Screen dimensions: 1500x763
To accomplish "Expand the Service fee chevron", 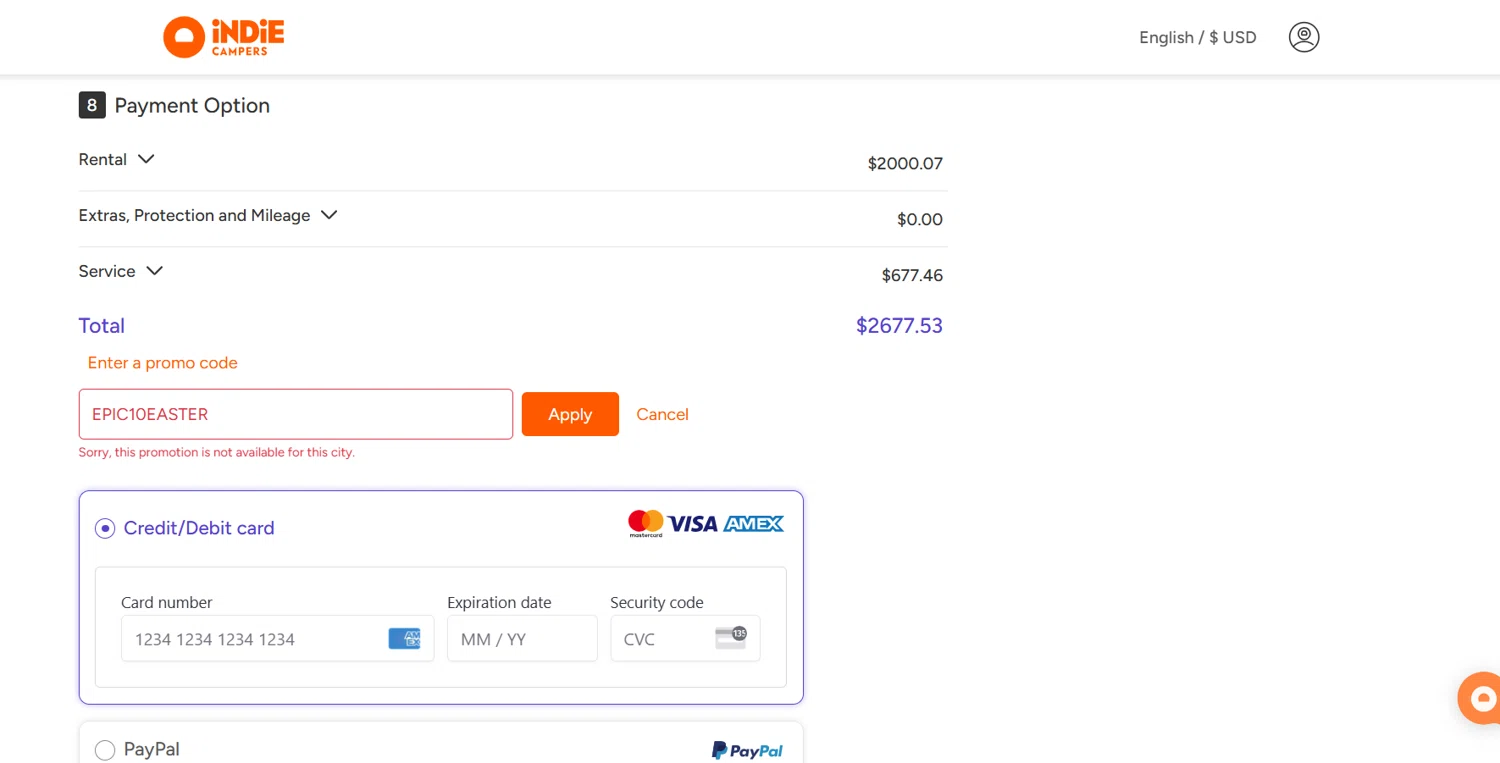I will (x=154, y=271).
